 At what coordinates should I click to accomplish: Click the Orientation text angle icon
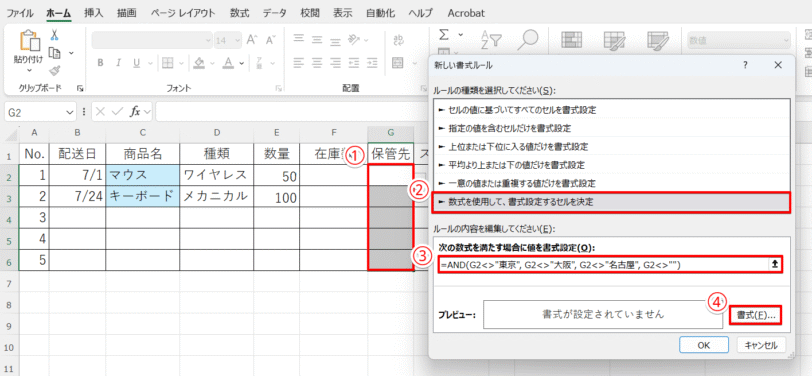[x=355, y=40]
